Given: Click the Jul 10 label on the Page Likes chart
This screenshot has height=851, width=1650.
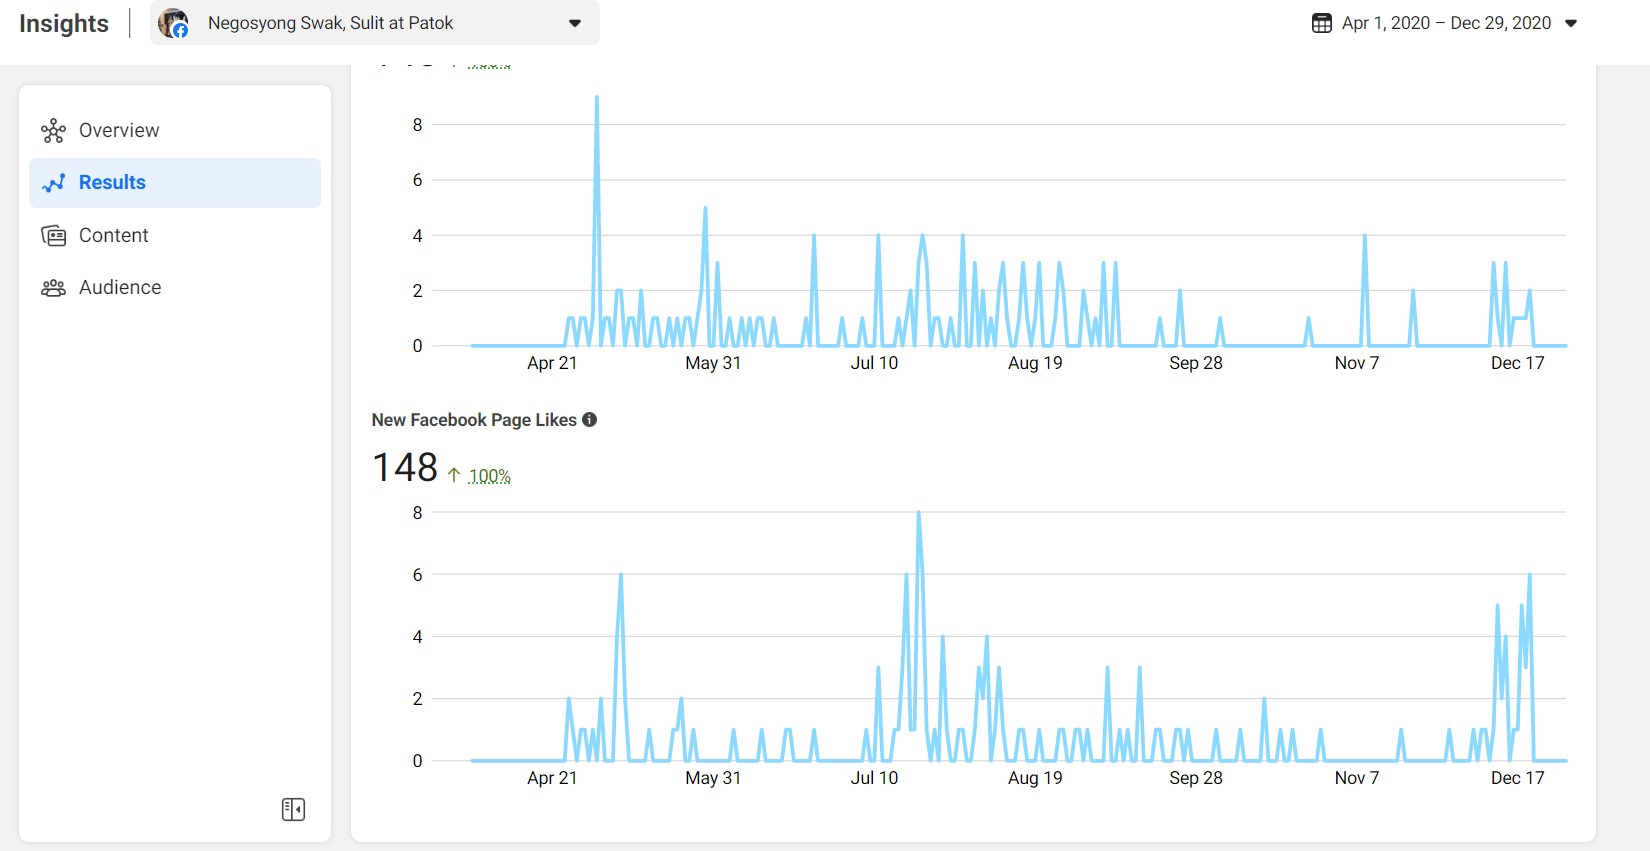Looking at the screenshot, I should (874, 778).
